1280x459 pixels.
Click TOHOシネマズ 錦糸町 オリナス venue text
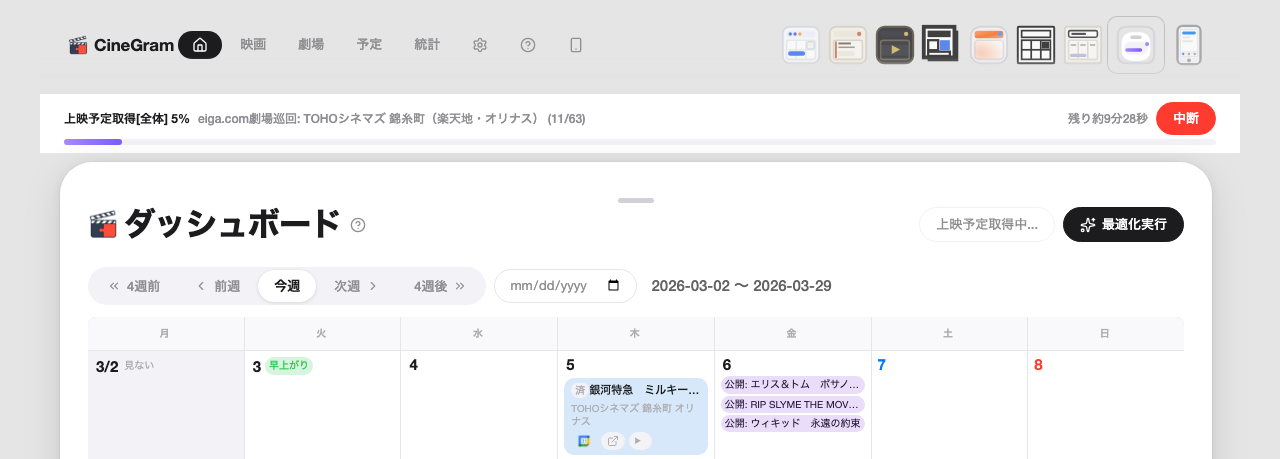click(632, 415)
